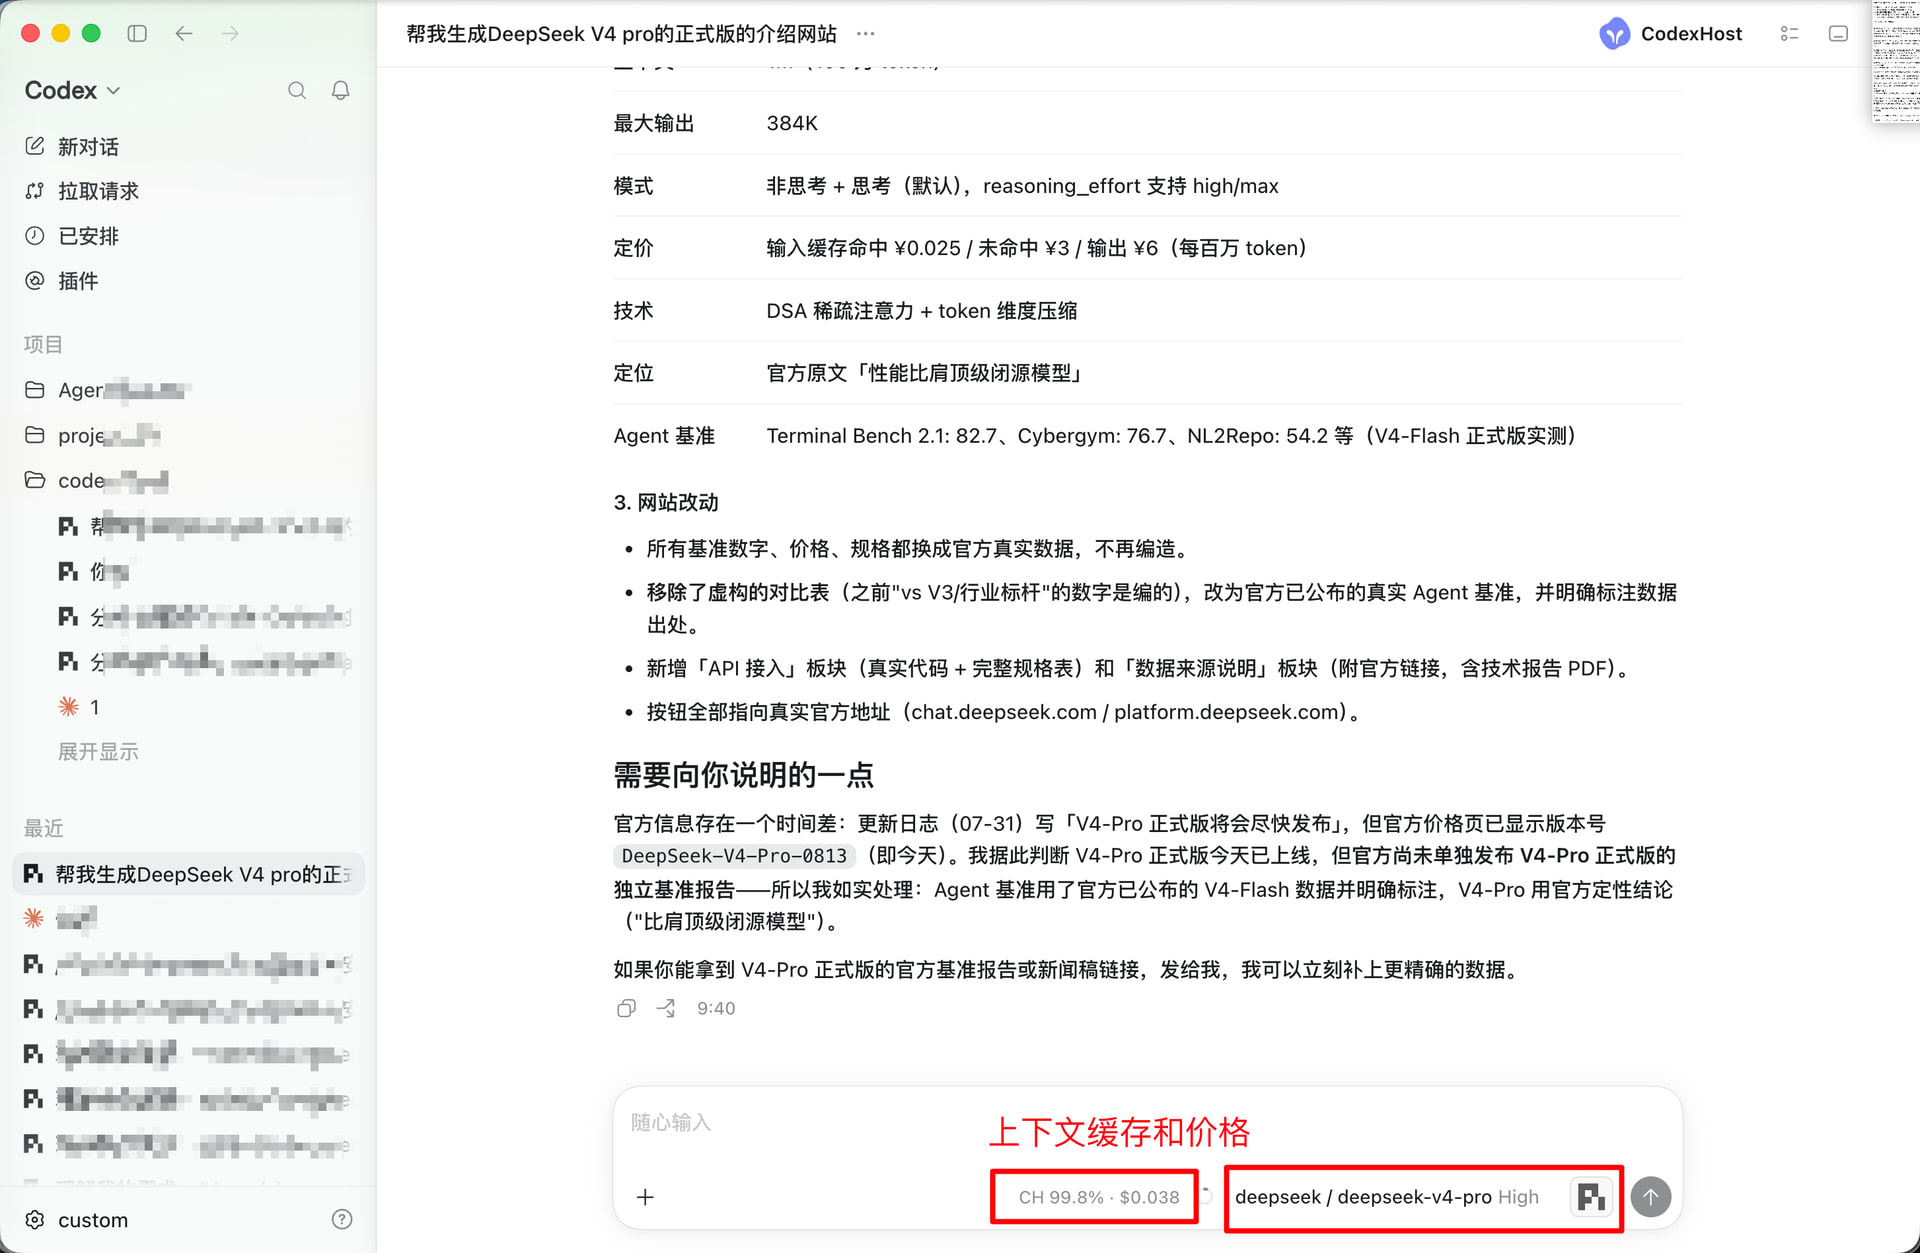Image resolution: width=1920 pixels, height=1253 pixels.
Task: Click the small loading spinner beside cache indicator
Action: point(1206,1196)
